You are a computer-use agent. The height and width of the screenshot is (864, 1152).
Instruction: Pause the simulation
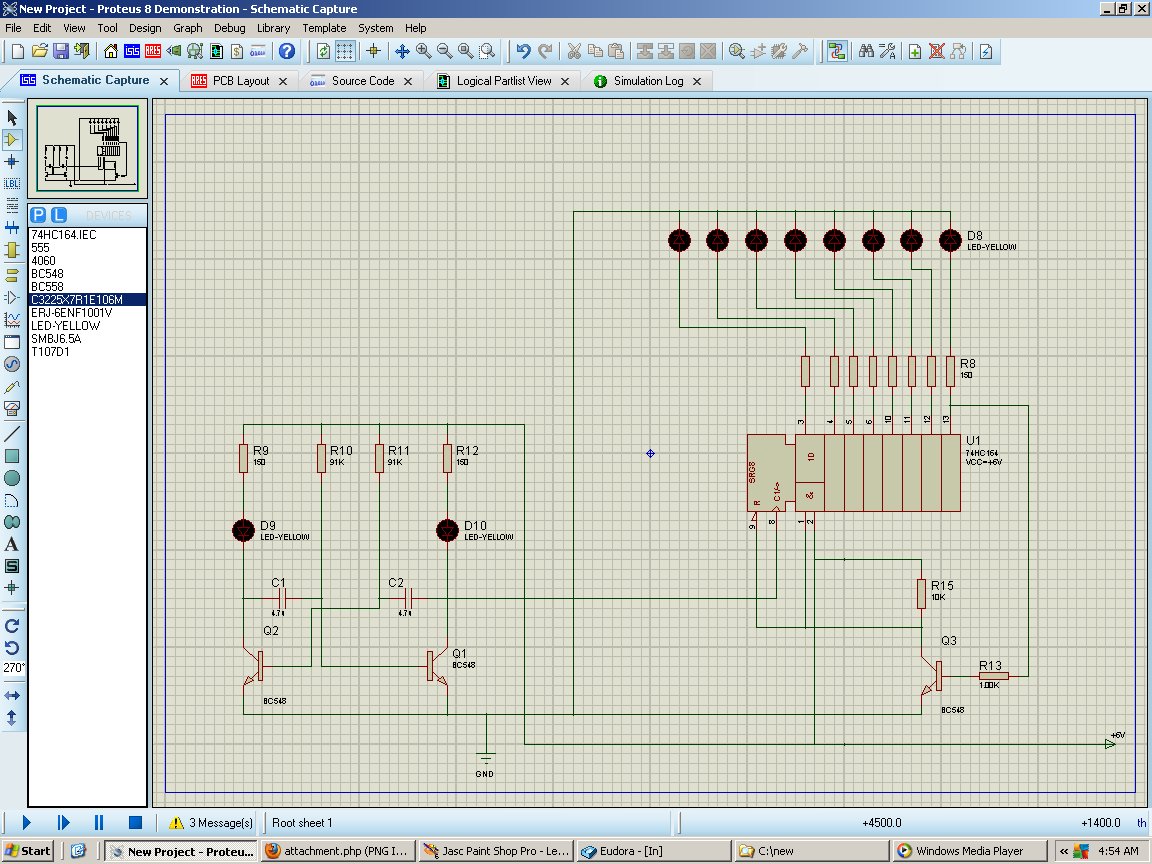(x=99, y=822)
